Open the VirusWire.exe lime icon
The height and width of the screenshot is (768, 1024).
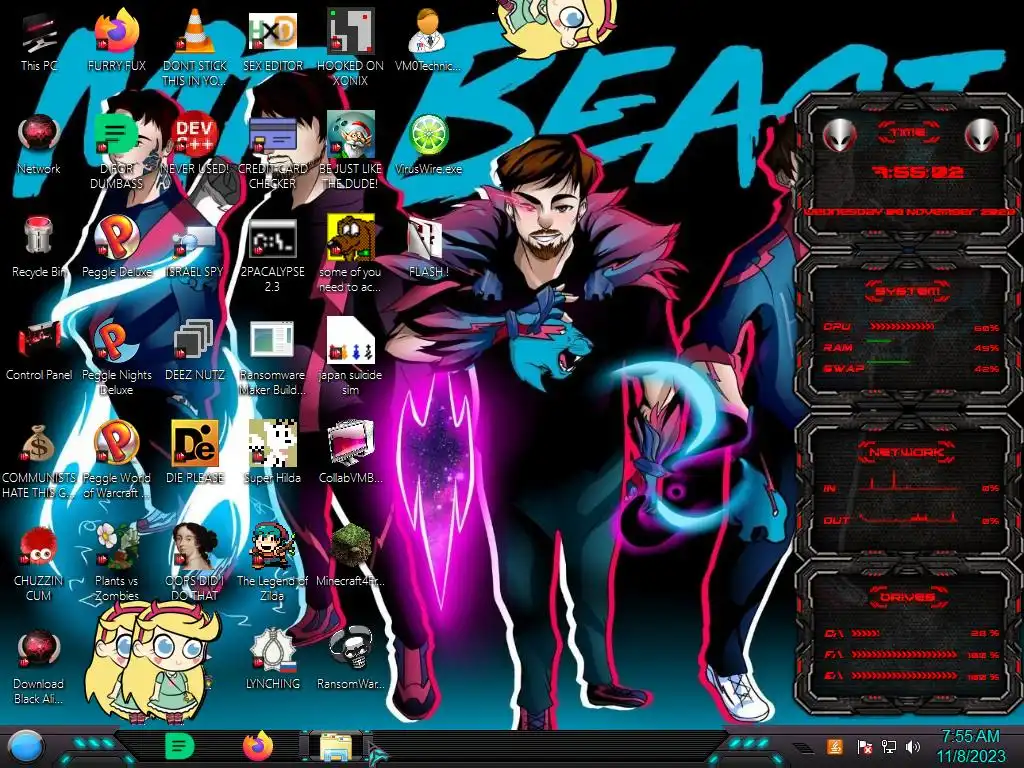click(x=428, y=135)
